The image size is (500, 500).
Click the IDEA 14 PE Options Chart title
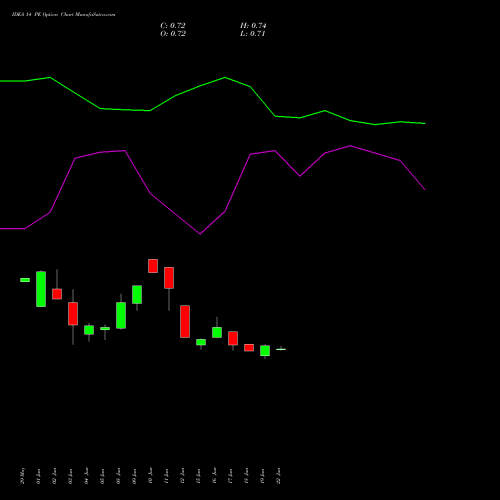tap(63, 15)
